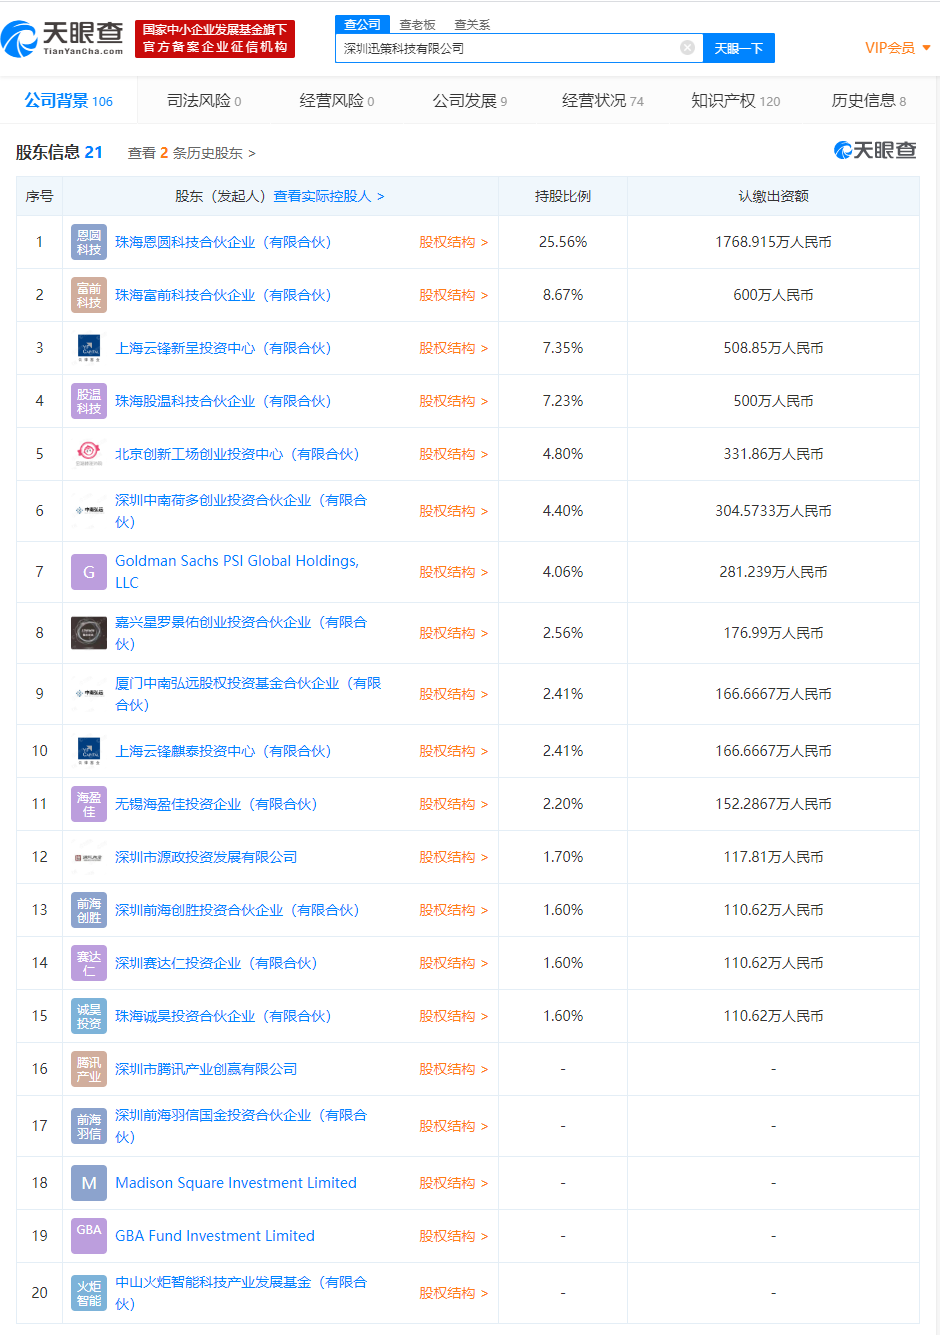Open the 经营风险 tab
This screenshot has height=1335, width=940.
click(x=337, y=101)
